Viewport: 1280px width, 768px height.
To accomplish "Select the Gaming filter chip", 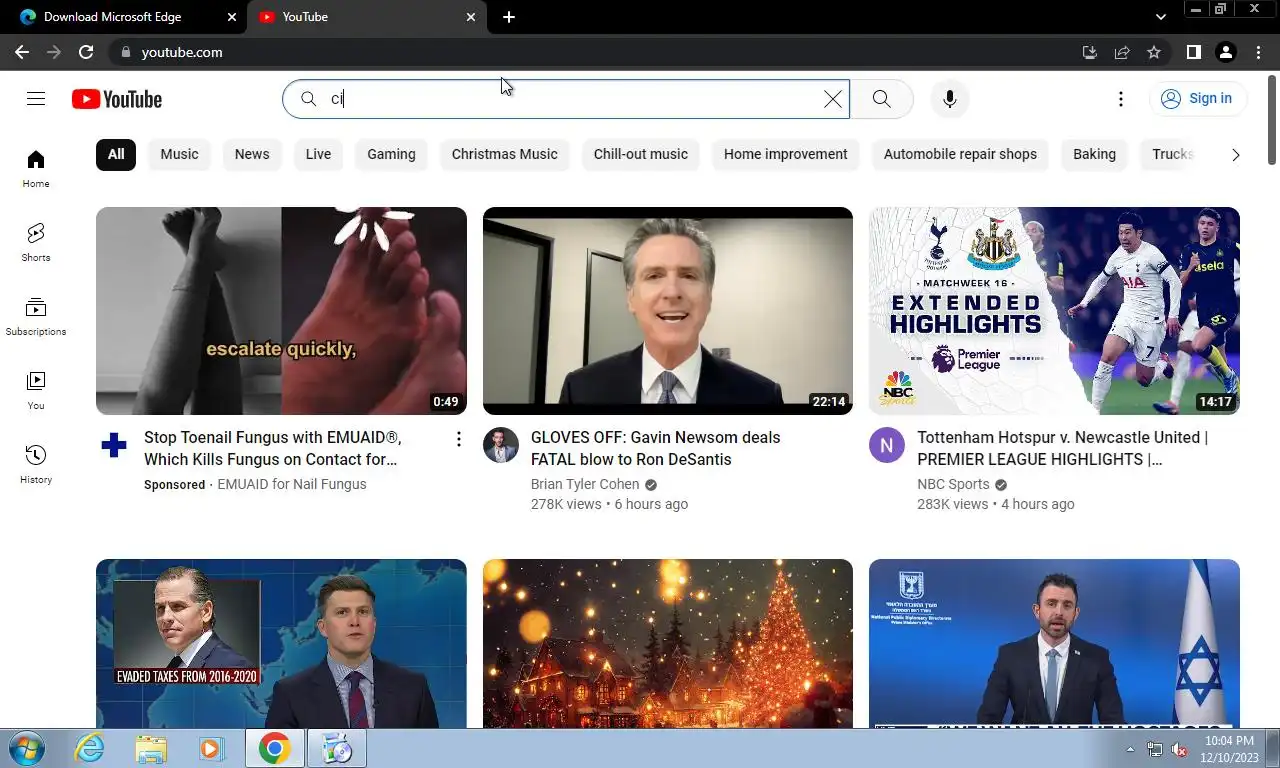I will (x=391, y=154).
